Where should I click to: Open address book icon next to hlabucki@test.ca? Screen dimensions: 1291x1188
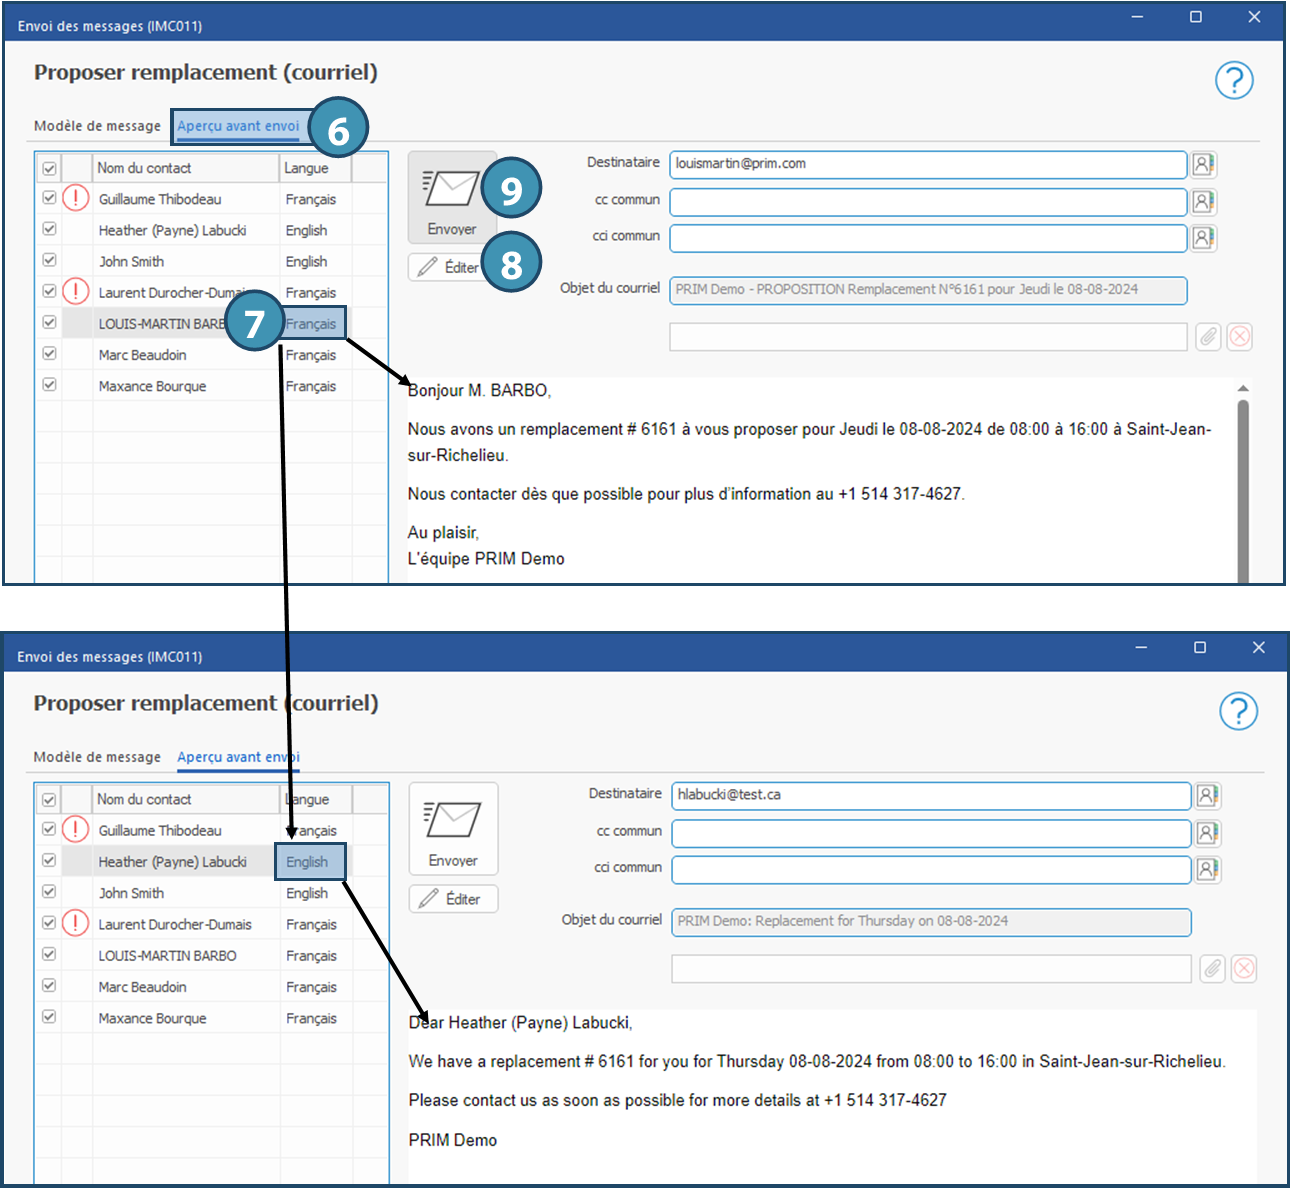[1207, 796]
